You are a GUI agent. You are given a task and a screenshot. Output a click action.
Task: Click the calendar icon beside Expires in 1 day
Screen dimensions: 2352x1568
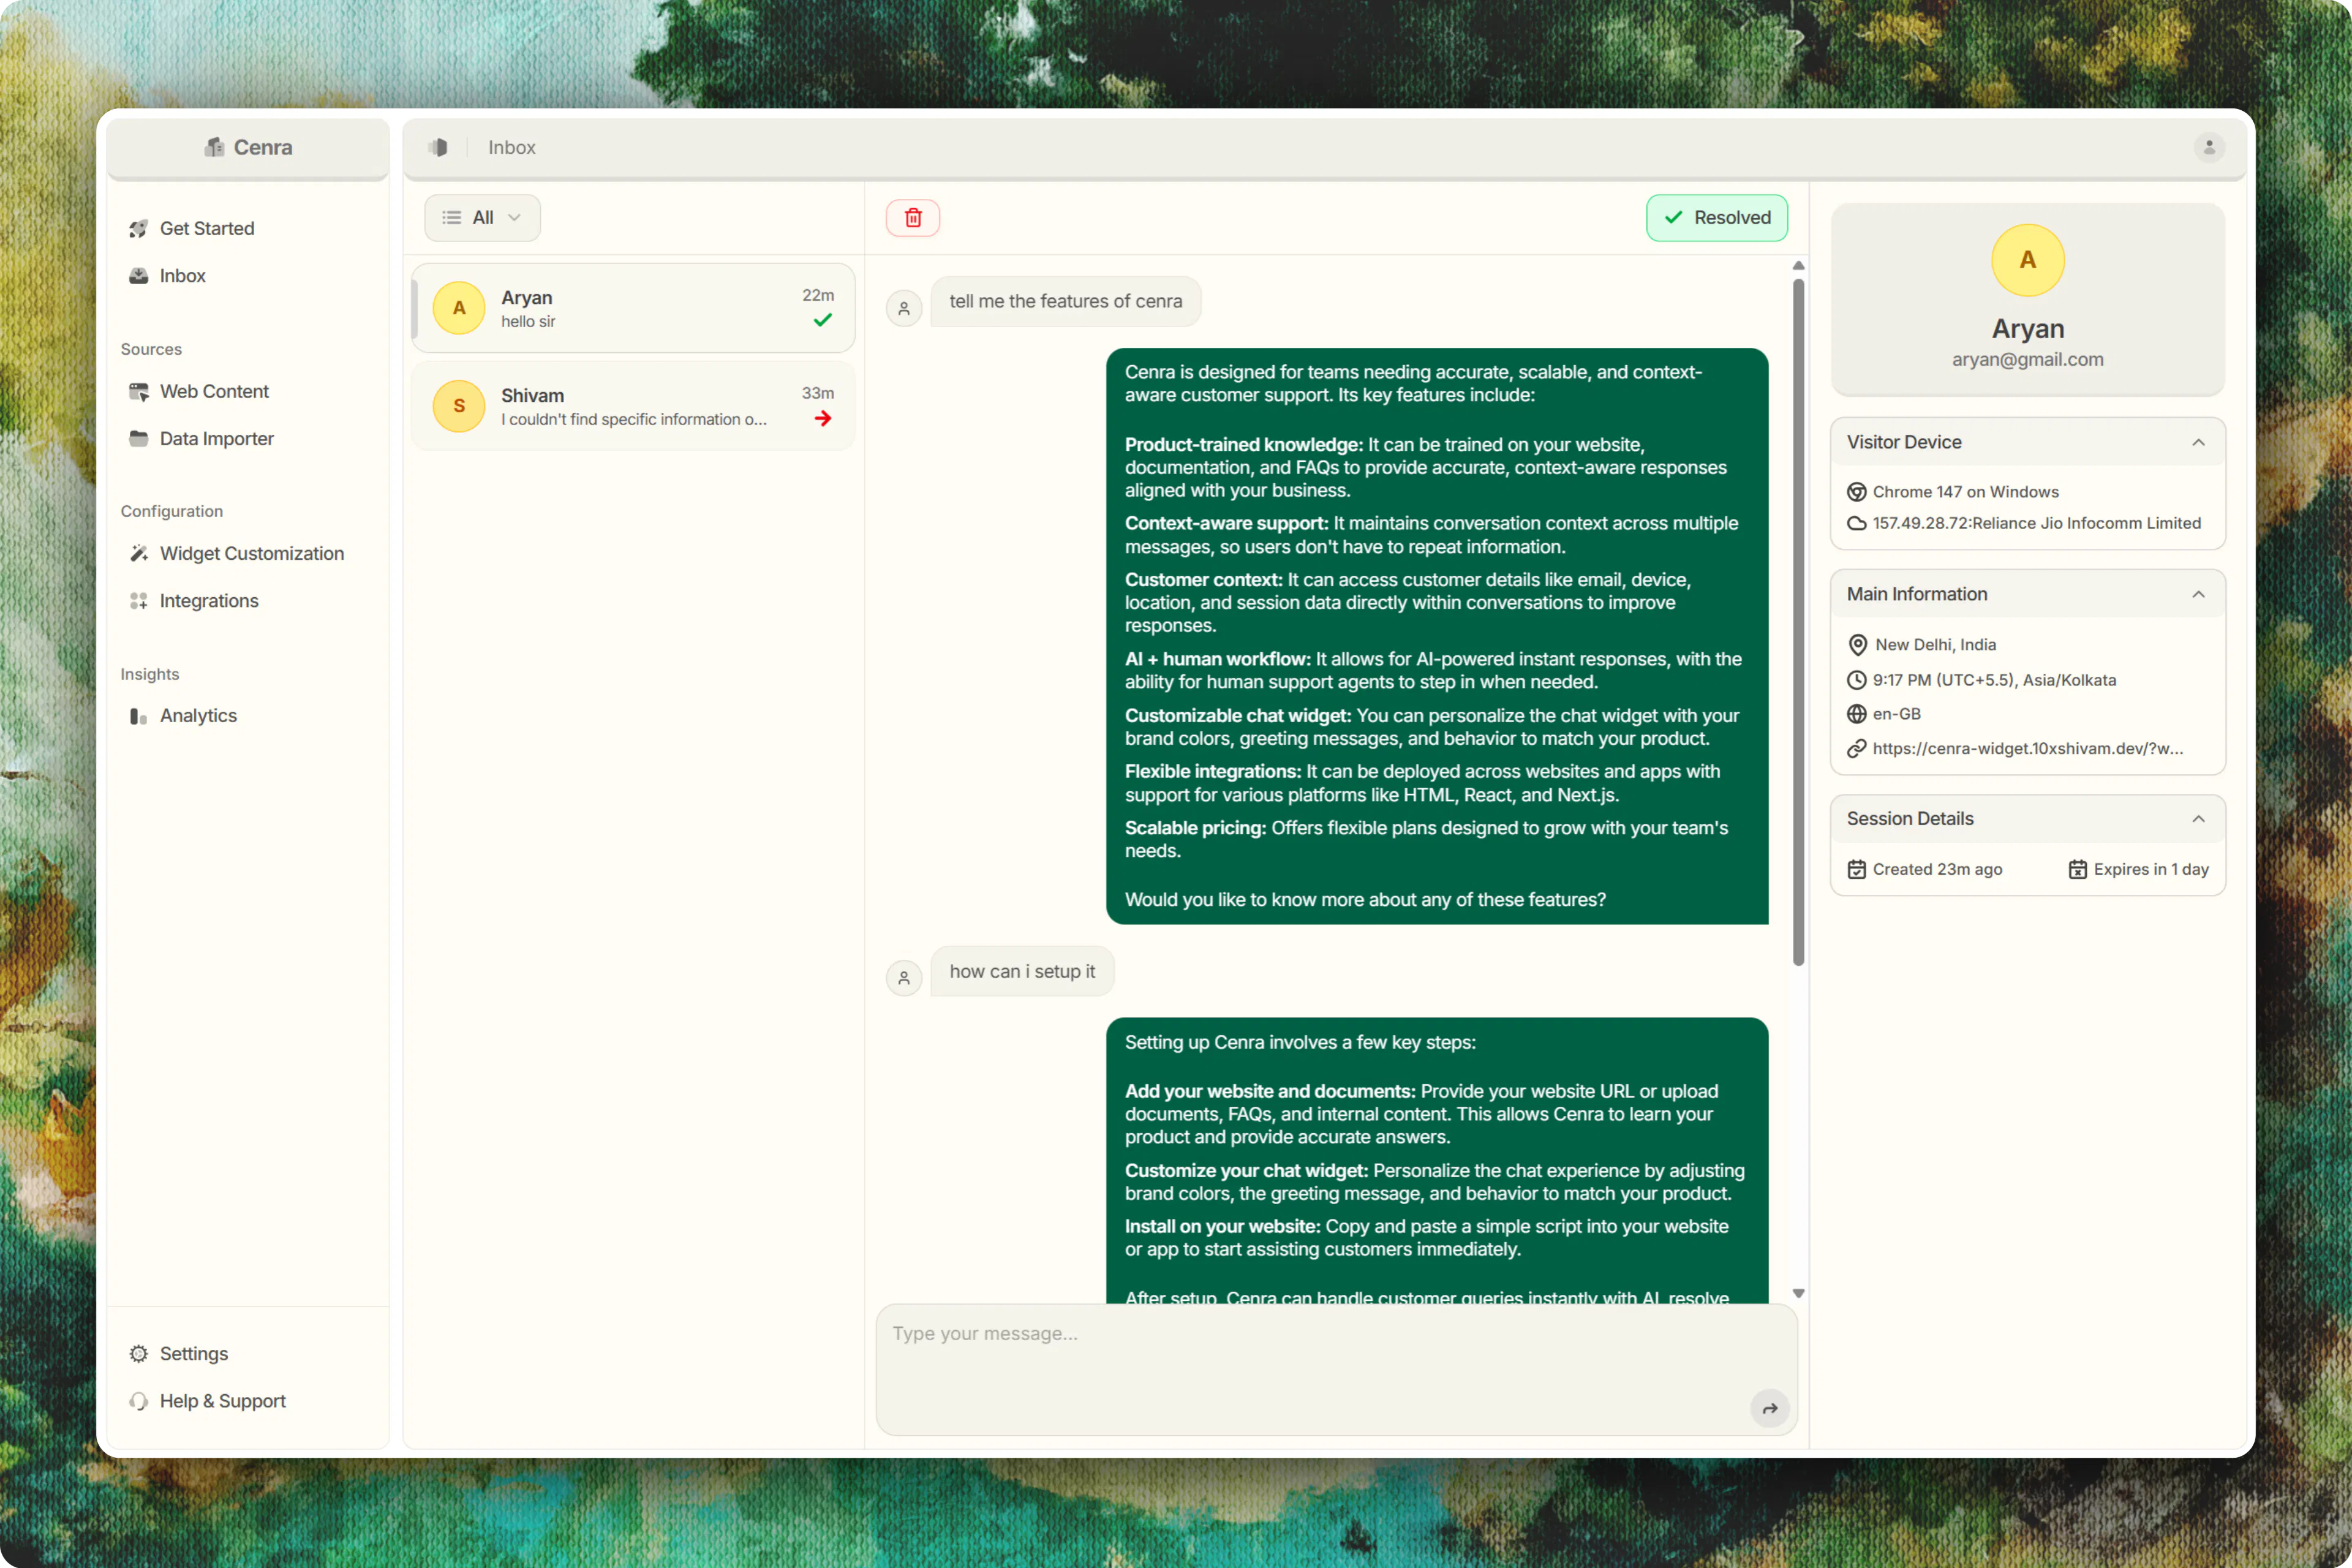[x=2077, y=869]
